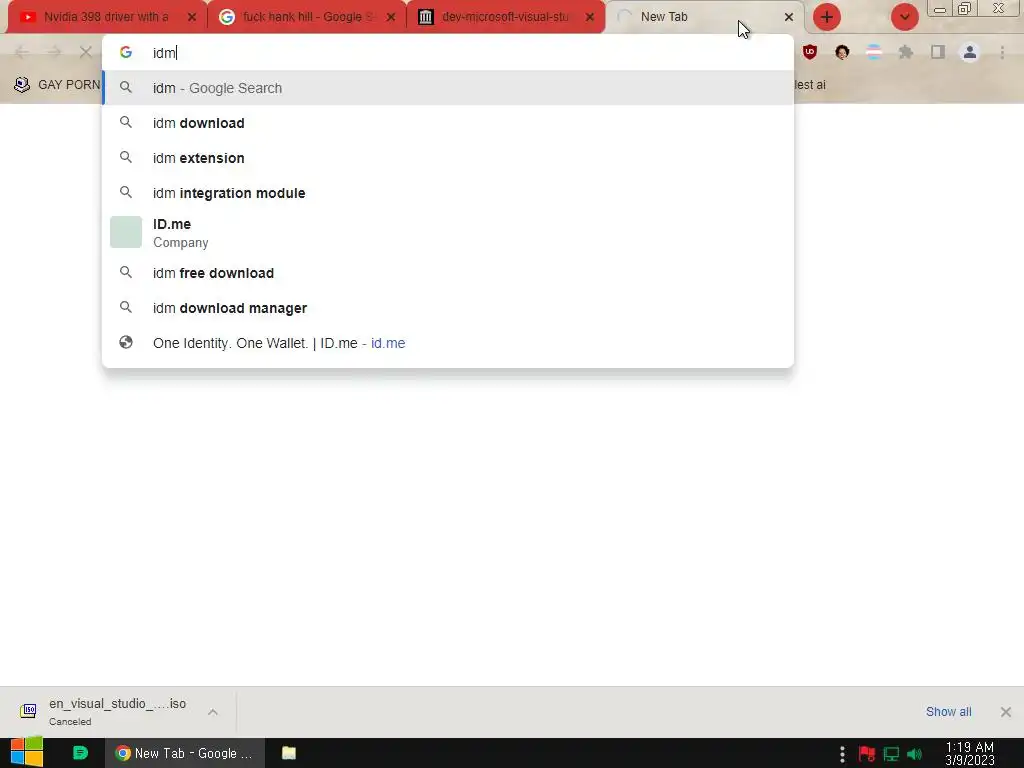
Task: Pick the 'idm download manager' suggestion
Action: [448, 308]
